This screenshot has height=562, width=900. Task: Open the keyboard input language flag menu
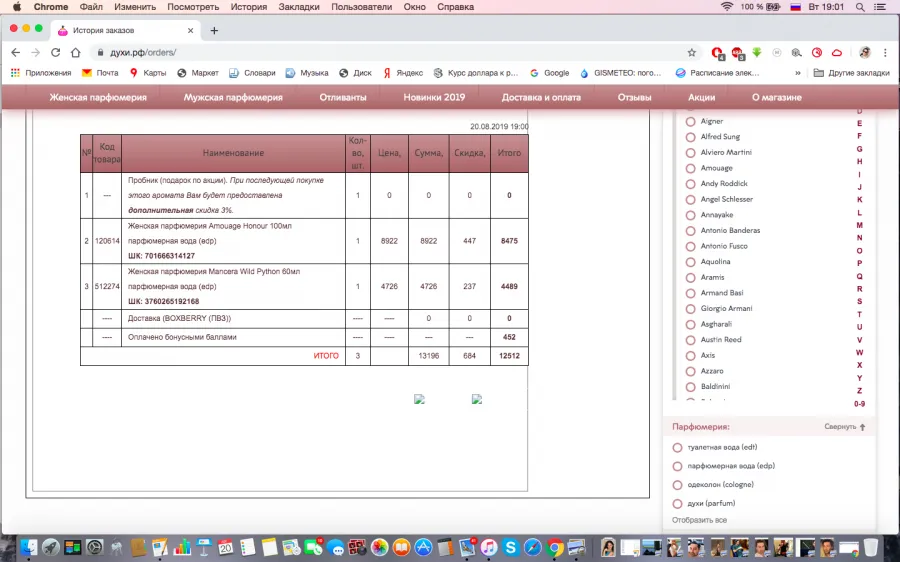[796, 7]
